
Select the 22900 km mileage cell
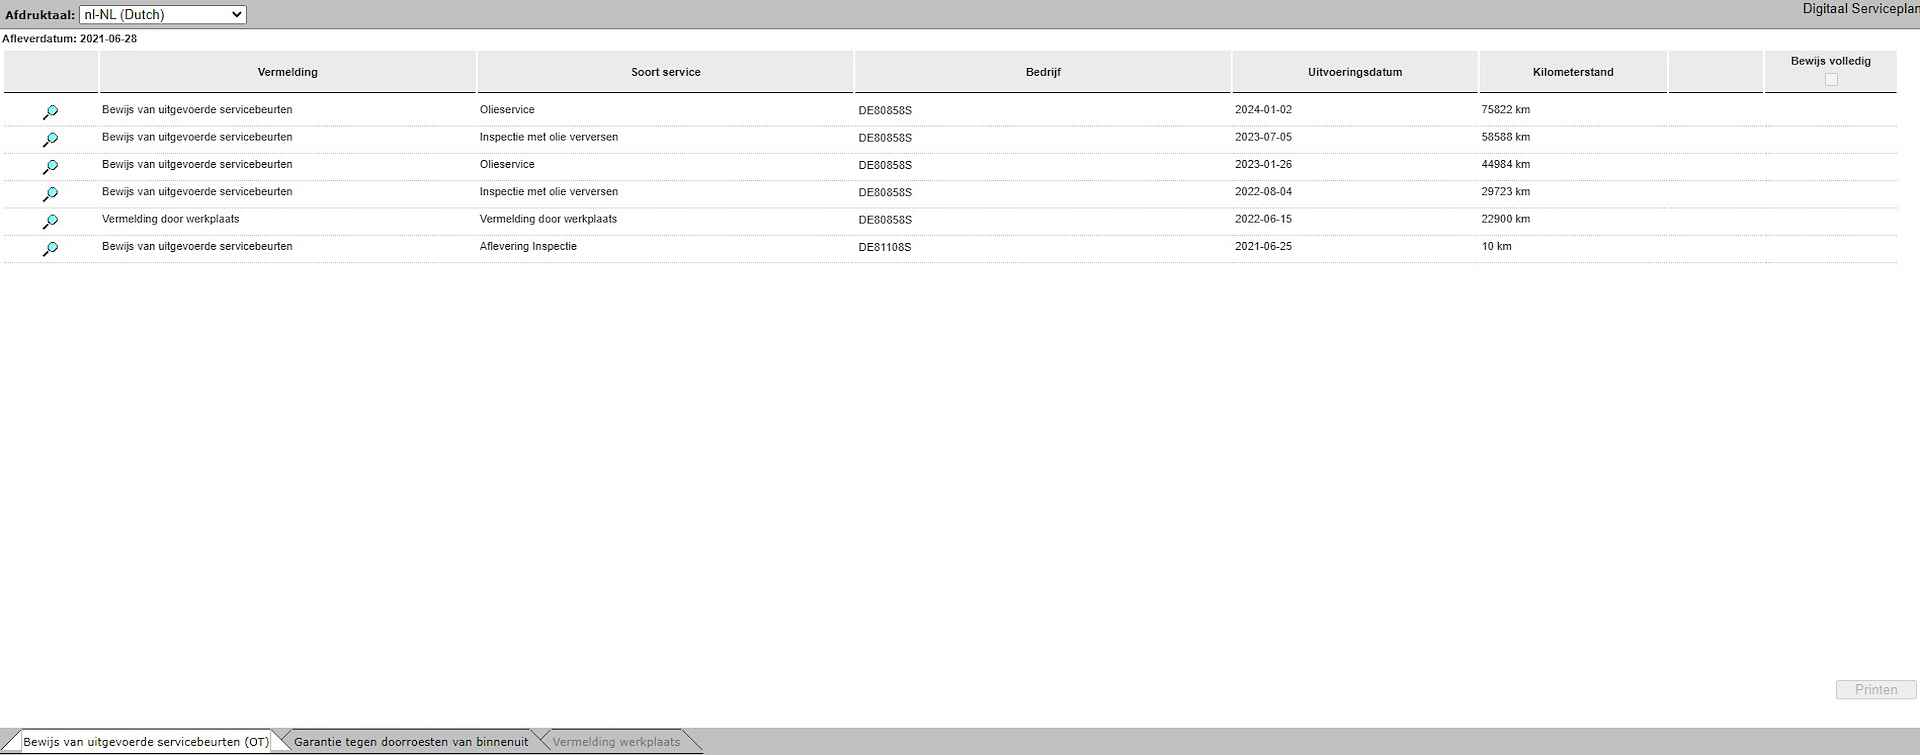[1506, 219]
